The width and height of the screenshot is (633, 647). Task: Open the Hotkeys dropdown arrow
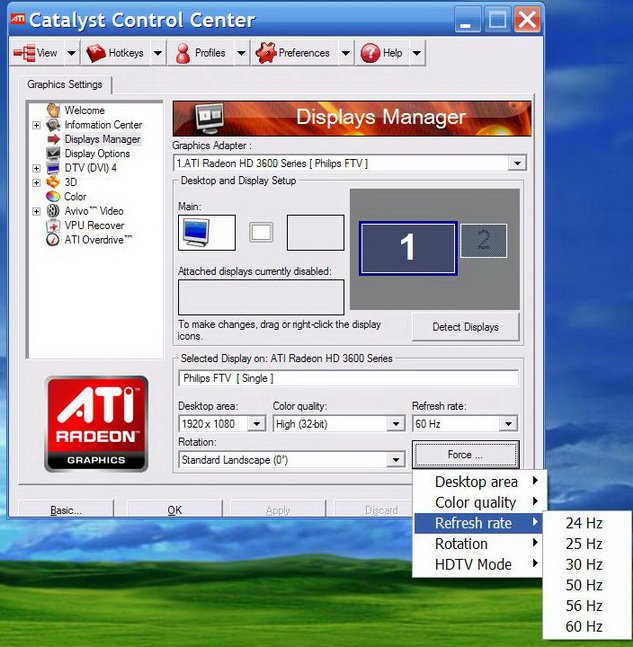[158, 53]
